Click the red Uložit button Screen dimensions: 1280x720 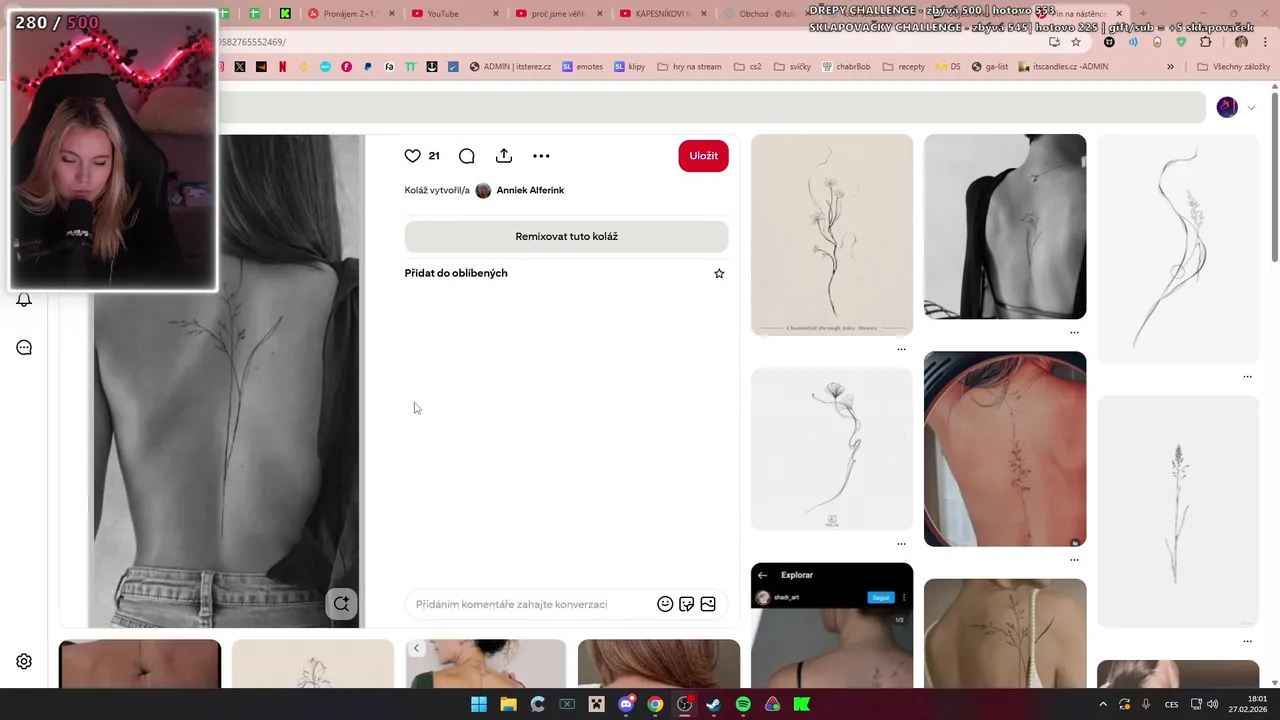click(703, 156)
